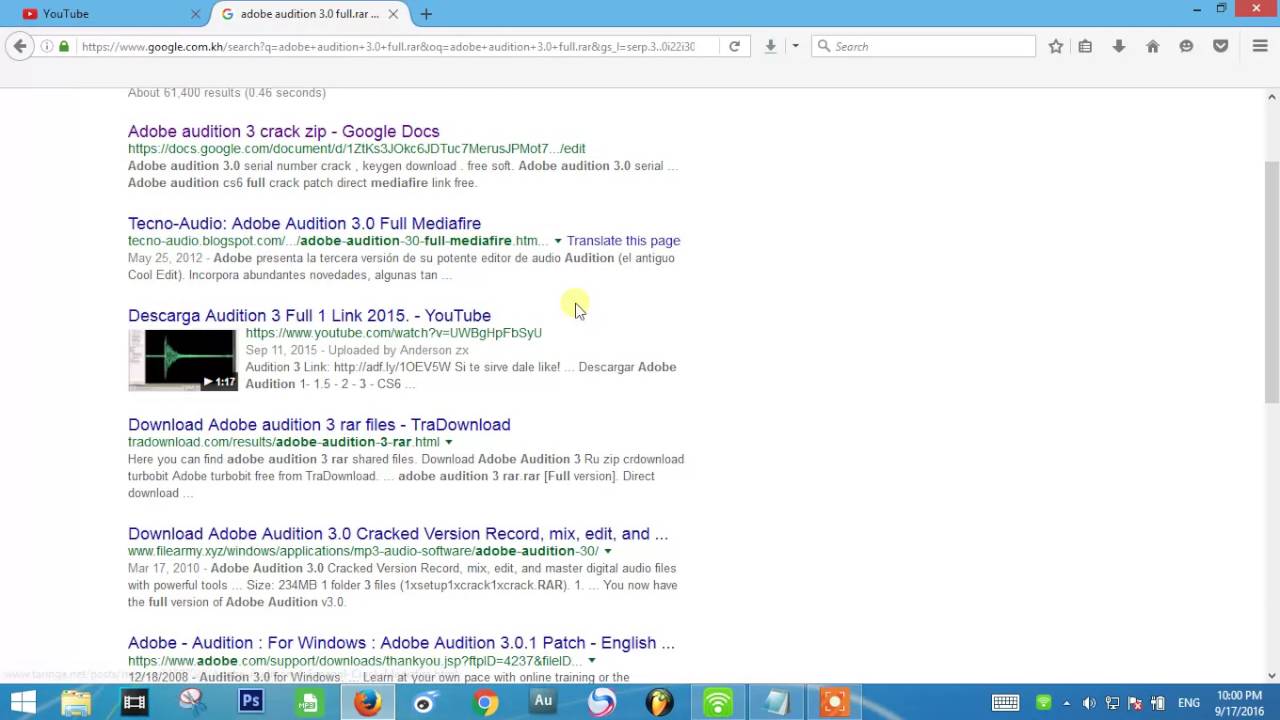The width and height of the screenshot is (1280, 720).
Task: Show bookmarks list icon
Action: 1085,46
